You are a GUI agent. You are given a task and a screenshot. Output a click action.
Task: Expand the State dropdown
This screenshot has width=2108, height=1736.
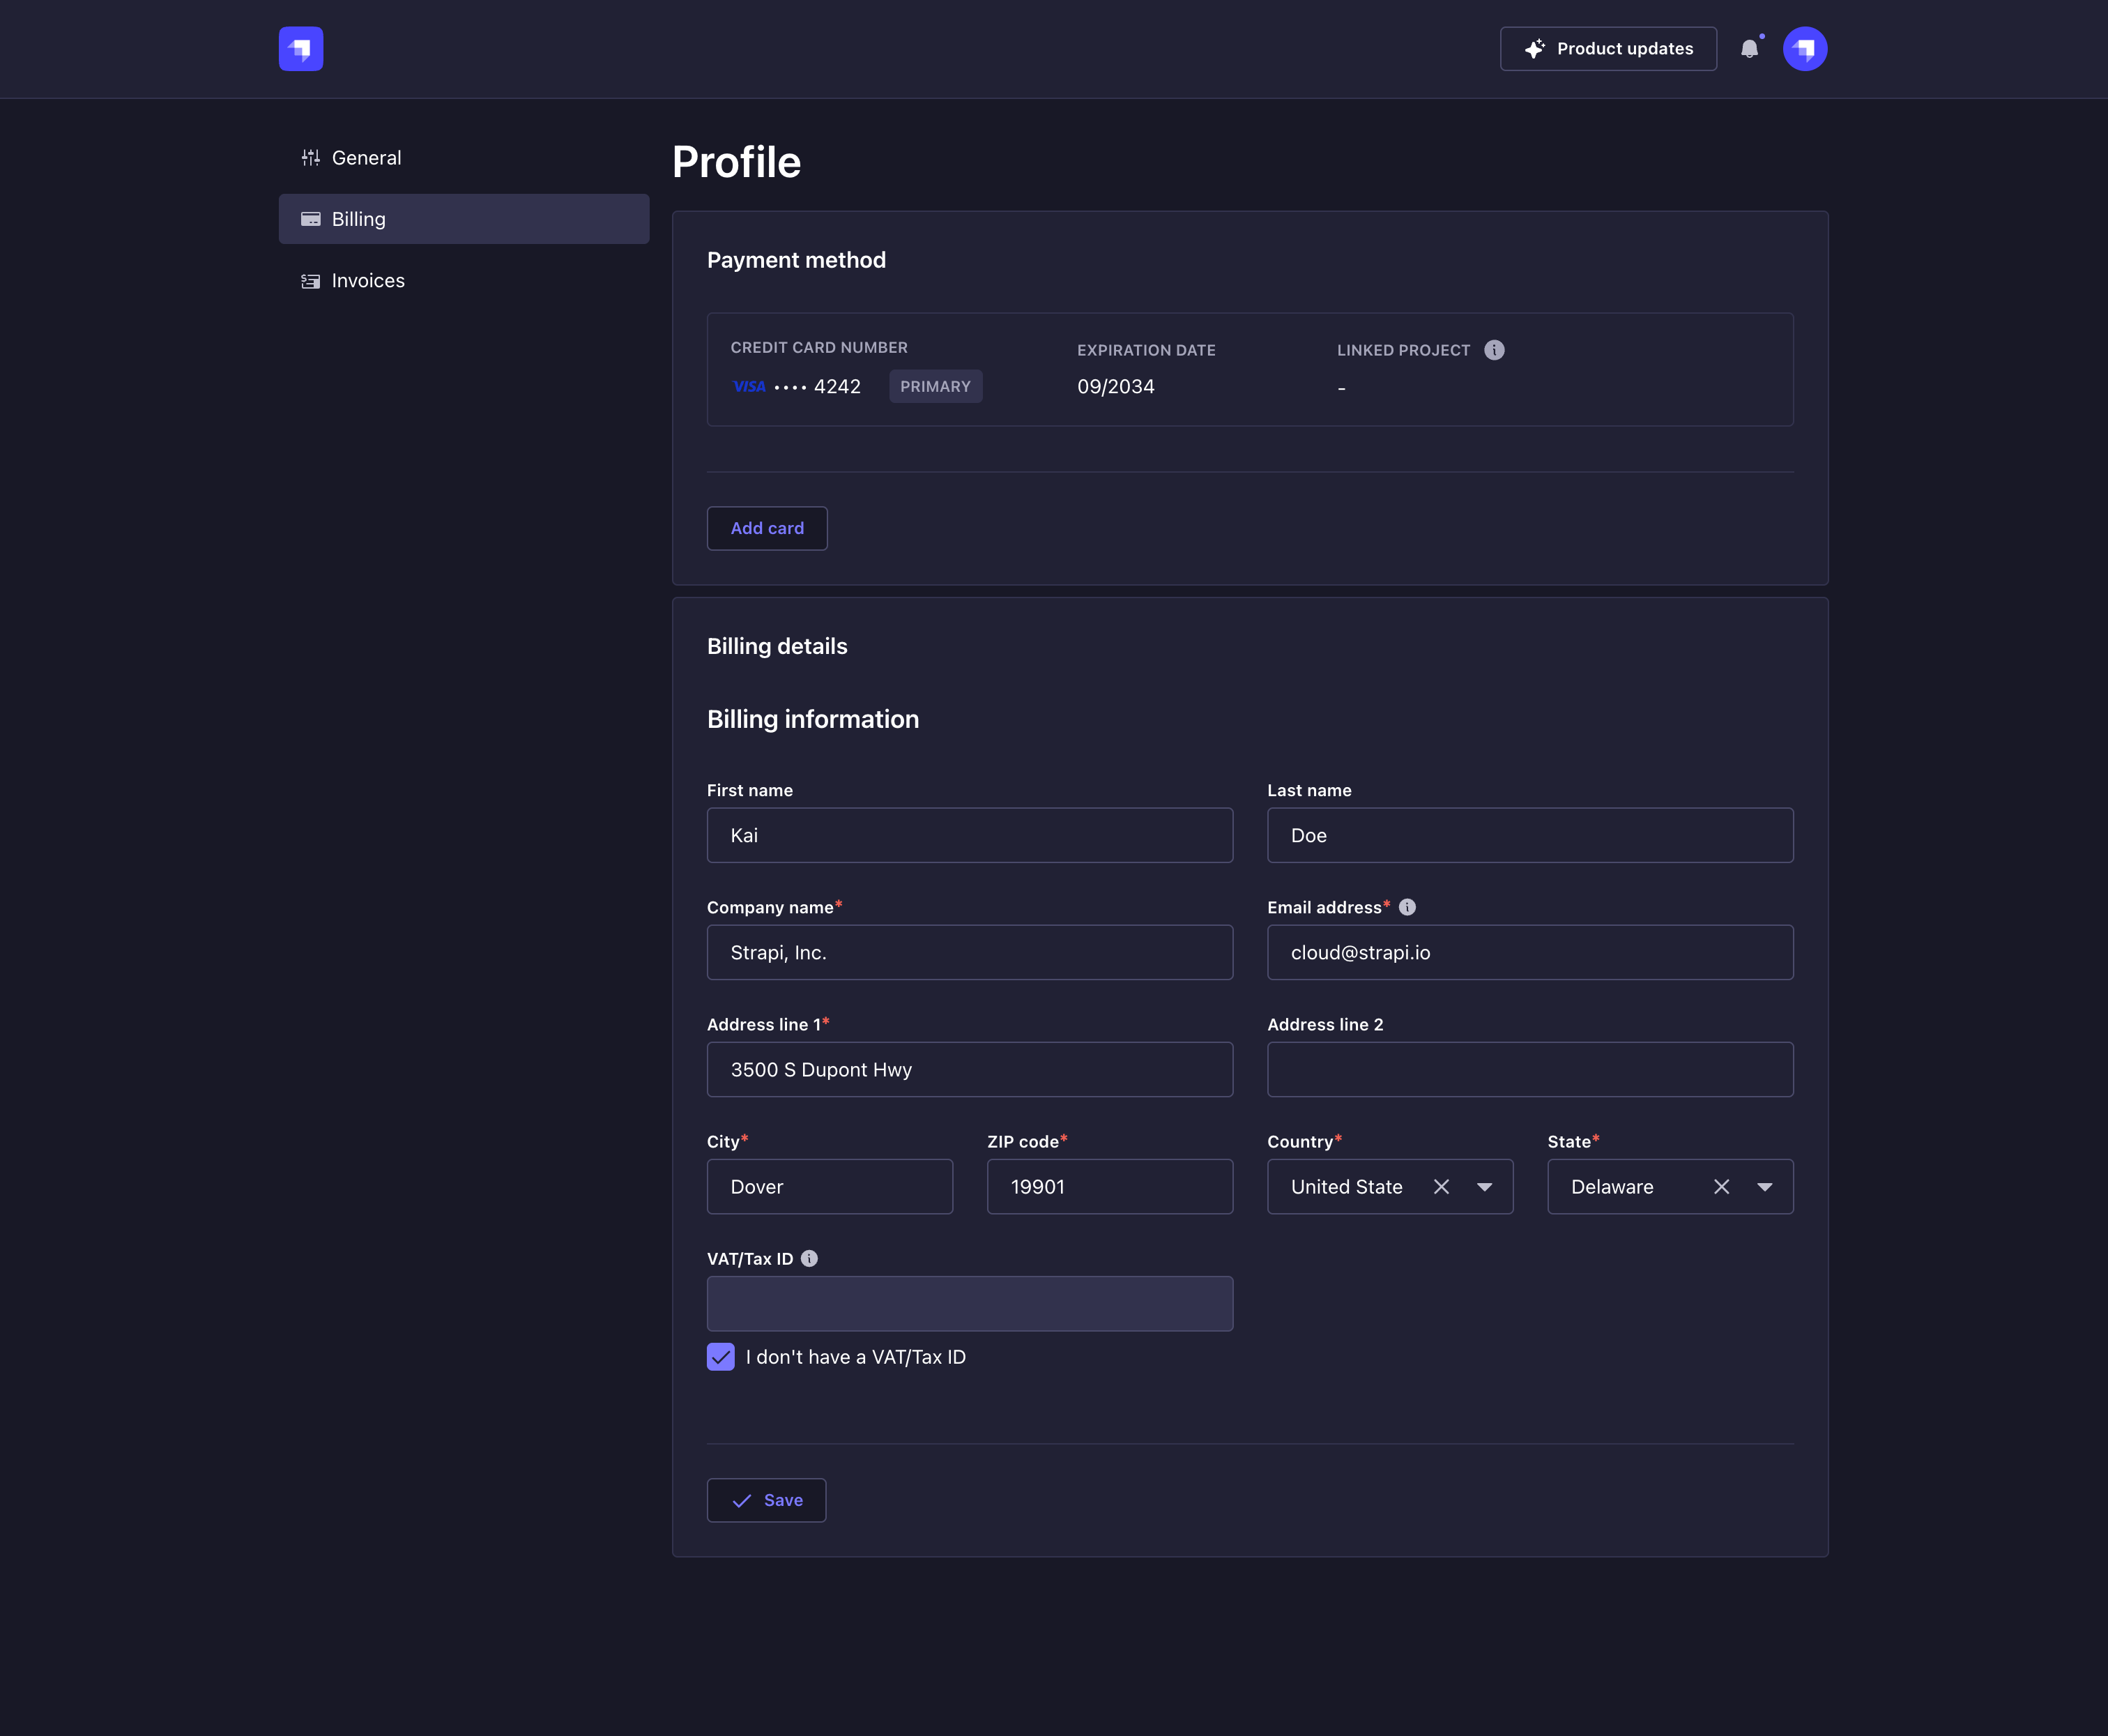pyautogui.click(x=1764, y=1186)
